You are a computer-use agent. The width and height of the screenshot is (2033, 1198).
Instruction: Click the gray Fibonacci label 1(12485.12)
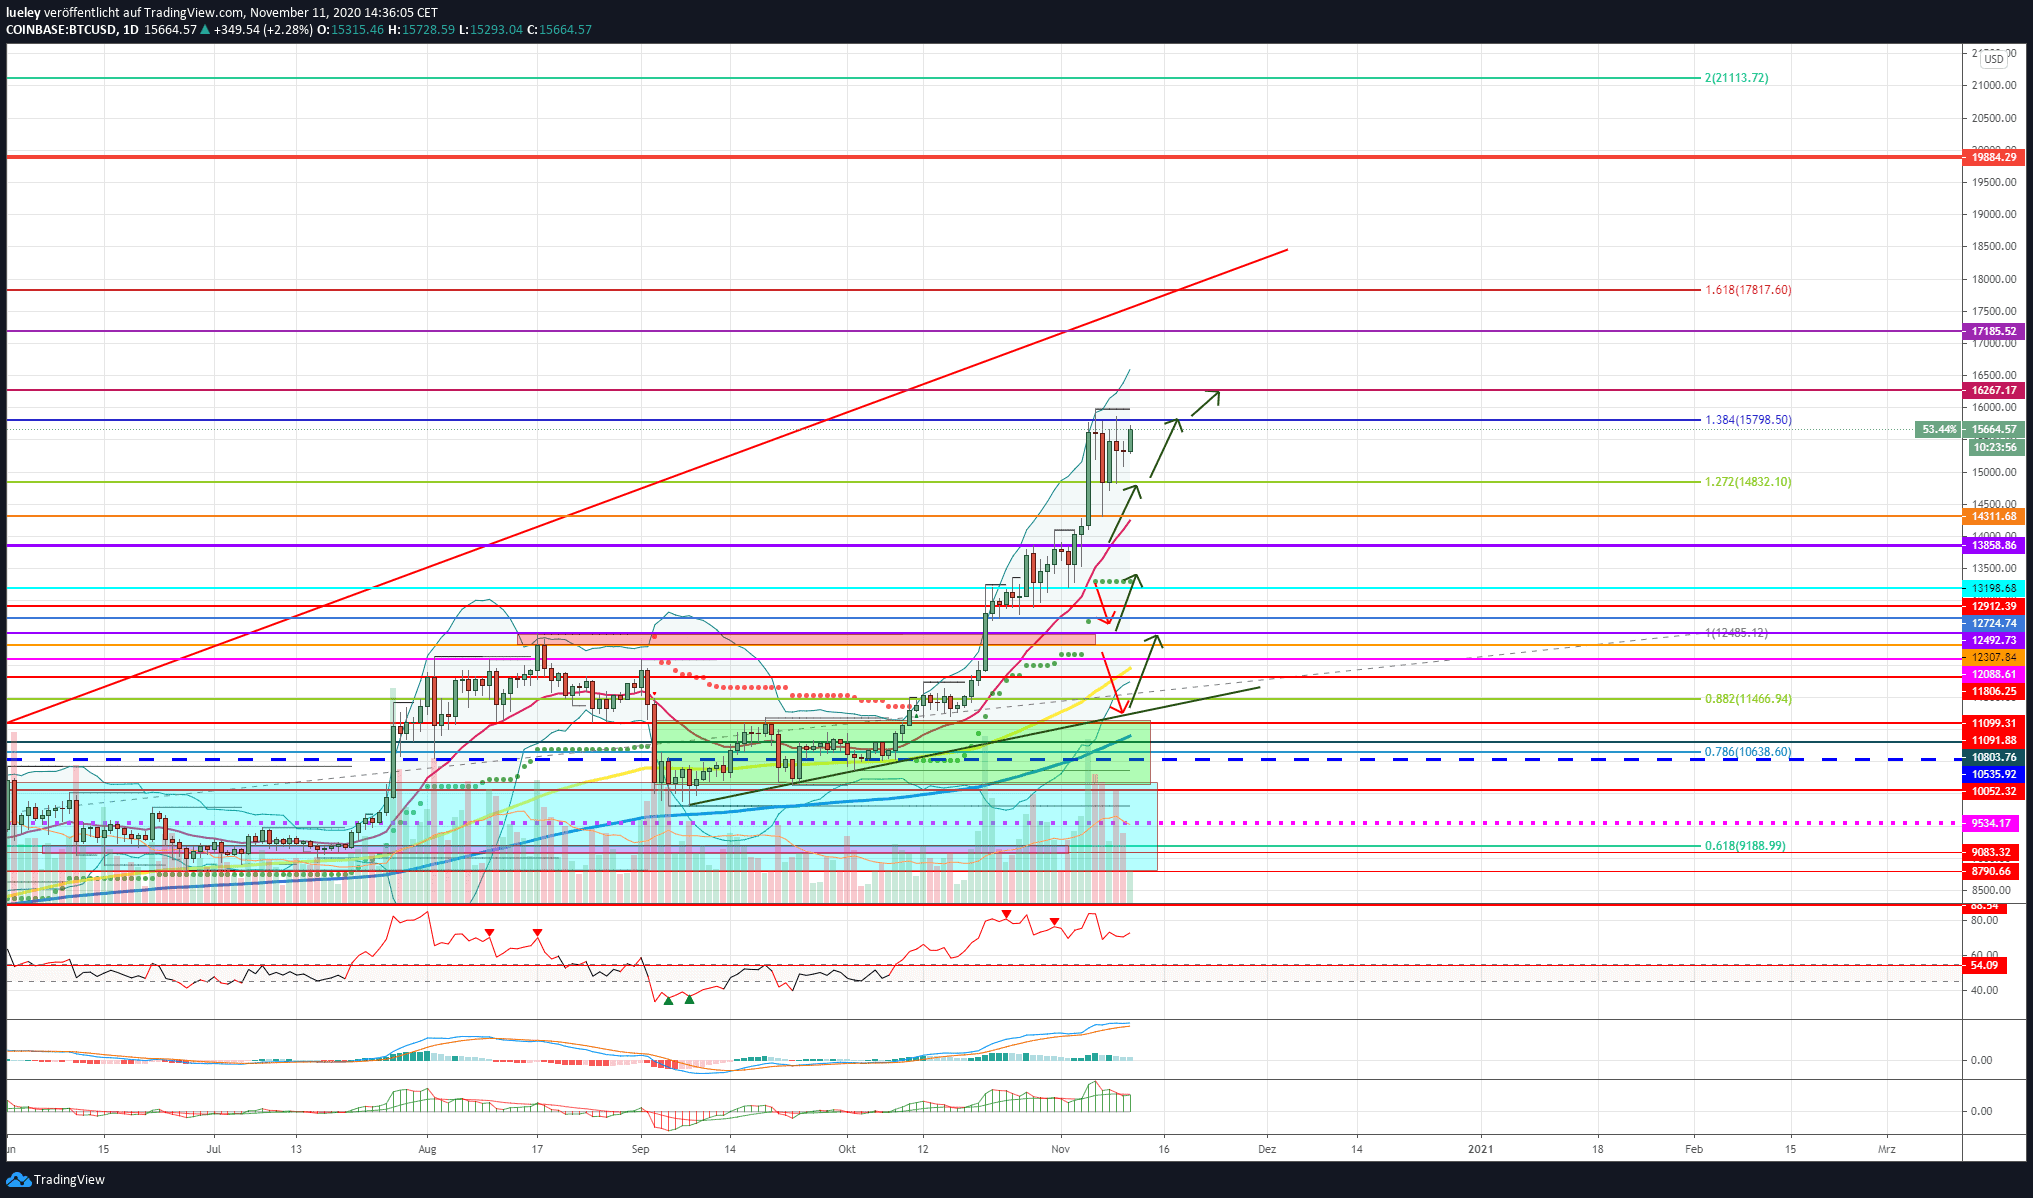coord(1736,633)
